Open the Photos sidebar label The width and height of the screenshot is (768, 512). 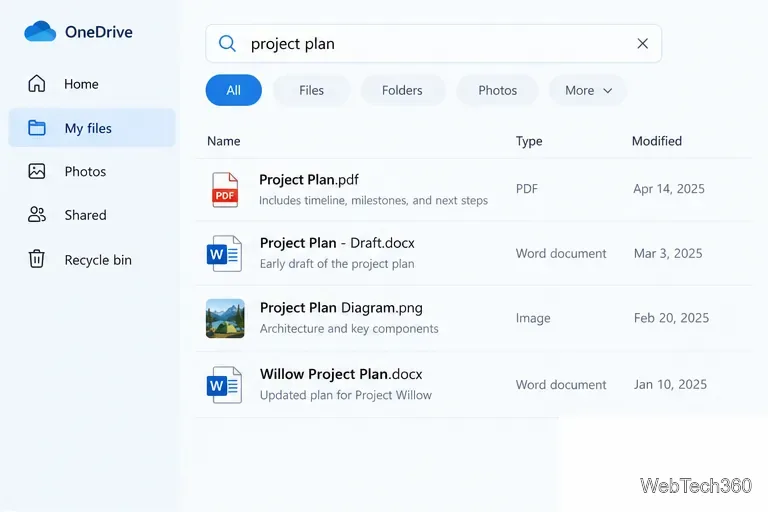point(85,171)
